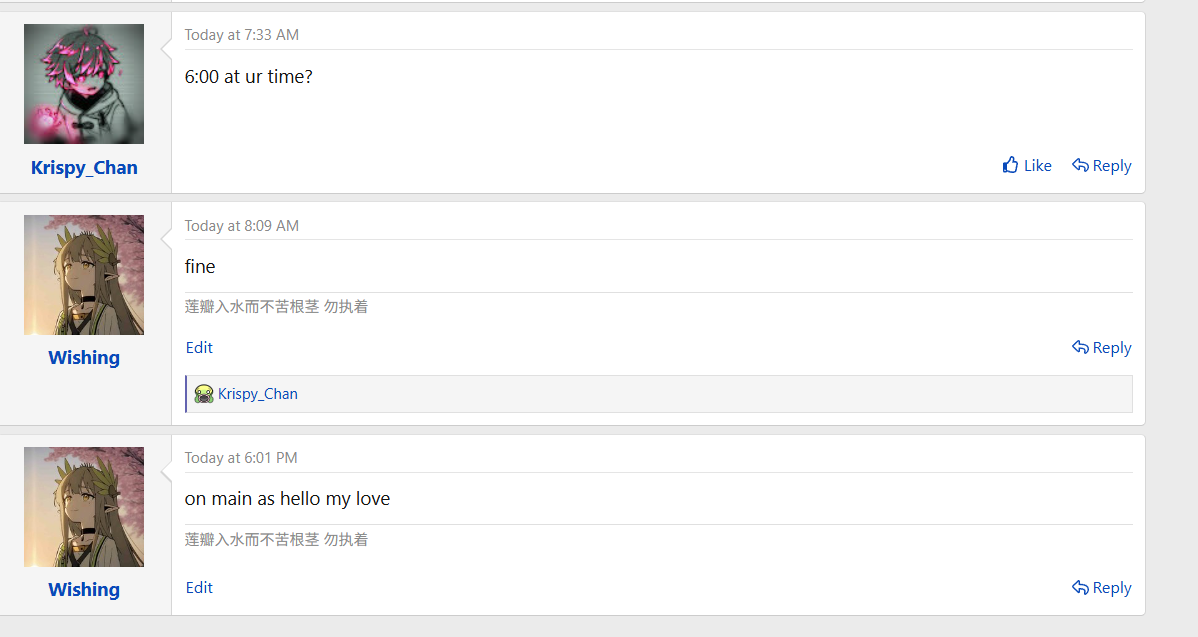Click the 'Today at 8:09 AM' timestamp

tap(241, 226)
